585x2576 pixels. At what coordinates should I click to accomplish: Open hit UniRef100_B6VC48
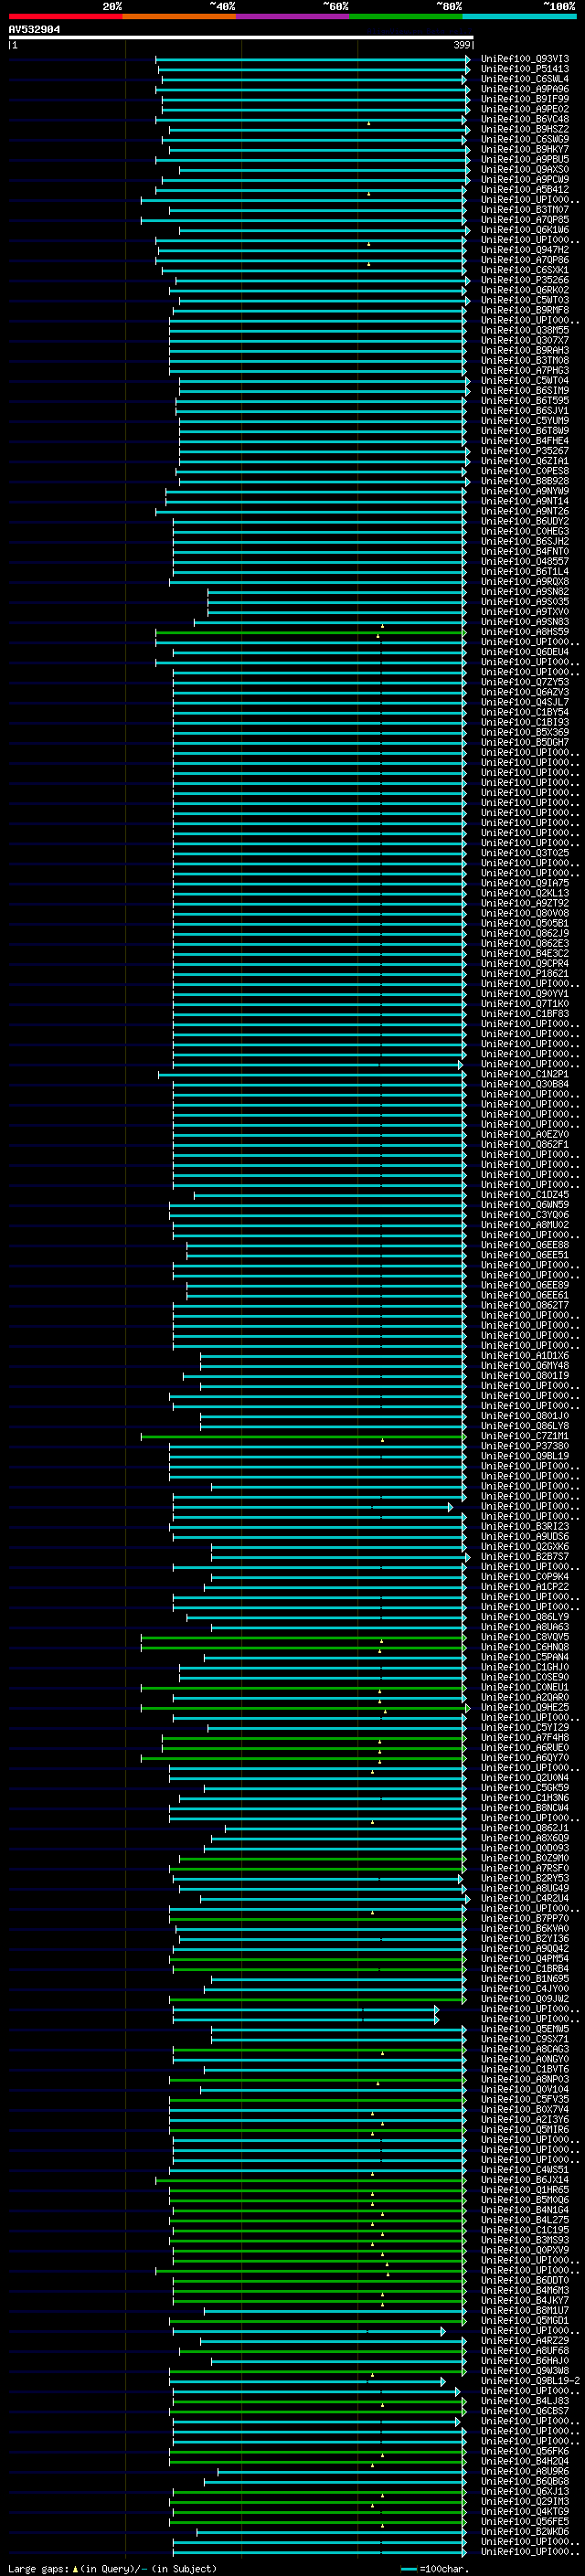[524, 119]
